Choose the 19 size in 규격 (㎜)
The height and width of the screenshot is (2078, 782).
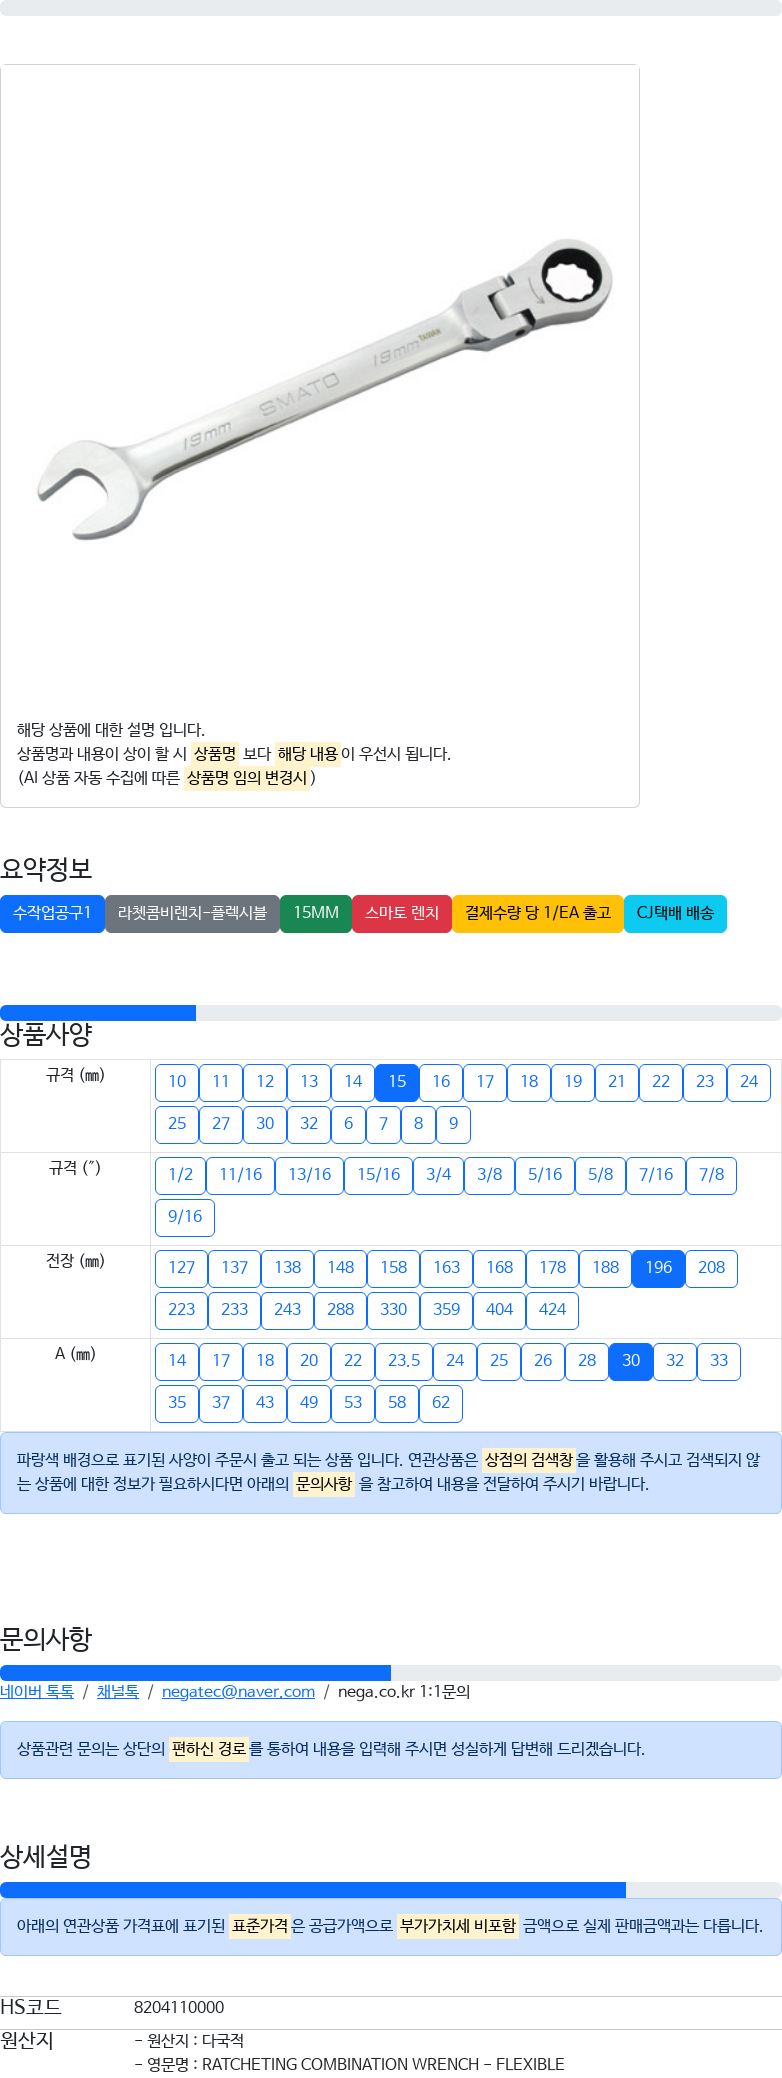click(x=573, y=1082)
